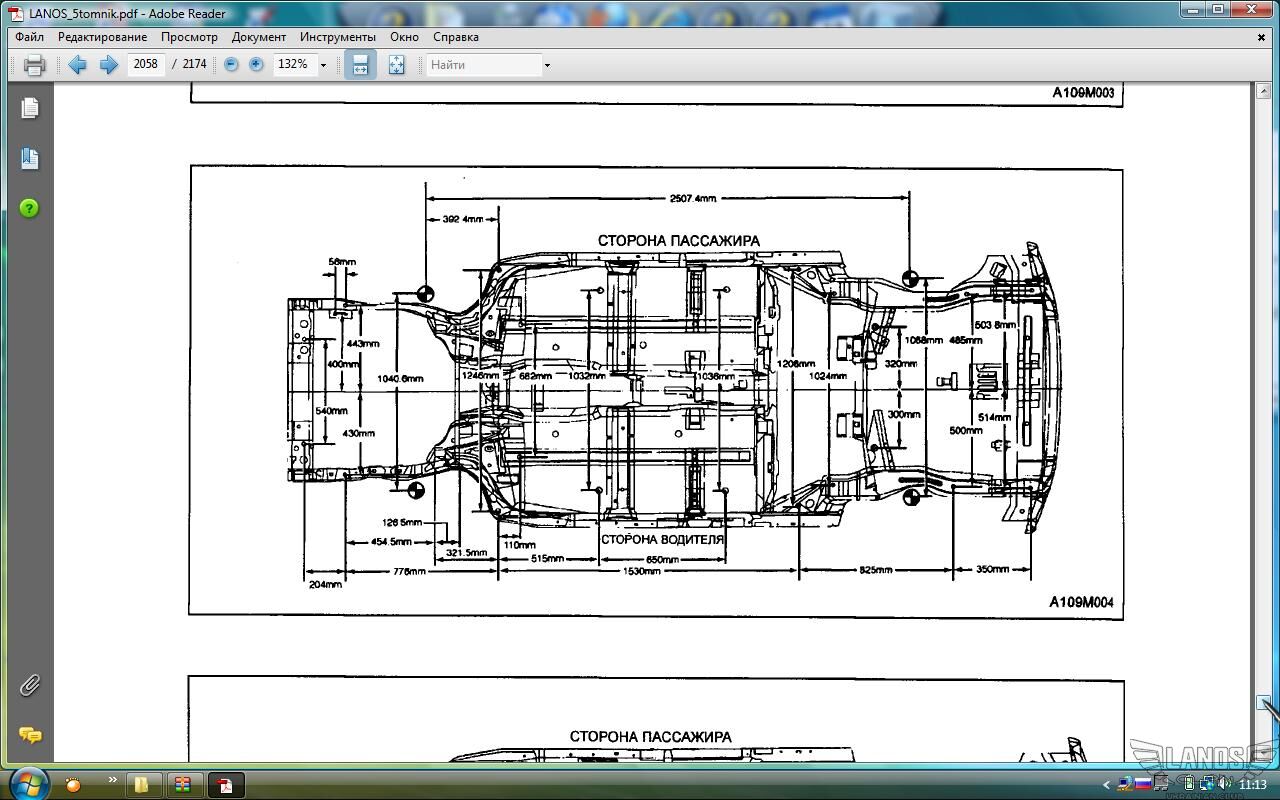Go to next page with right arrow
Screen dimensions: 1280x800
pos(109,65)
